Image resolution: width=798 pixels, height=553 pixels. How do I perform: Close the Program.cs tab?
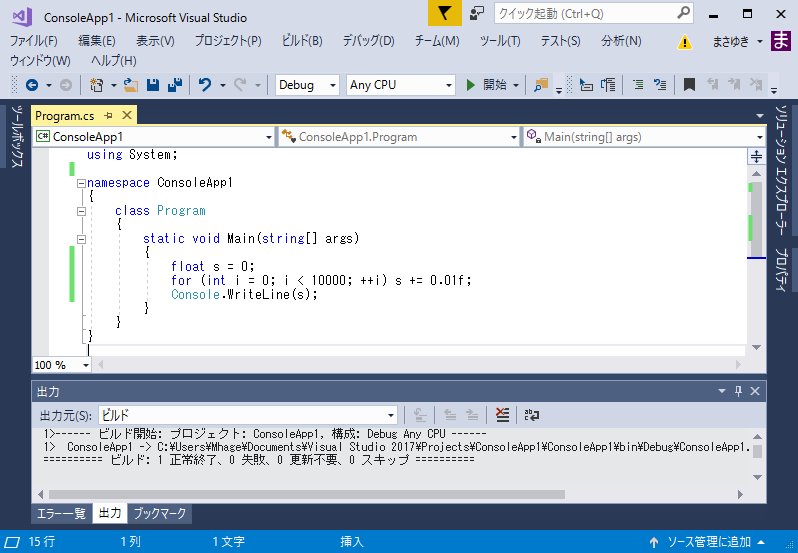pyautogui.click(x=127, y=116)
